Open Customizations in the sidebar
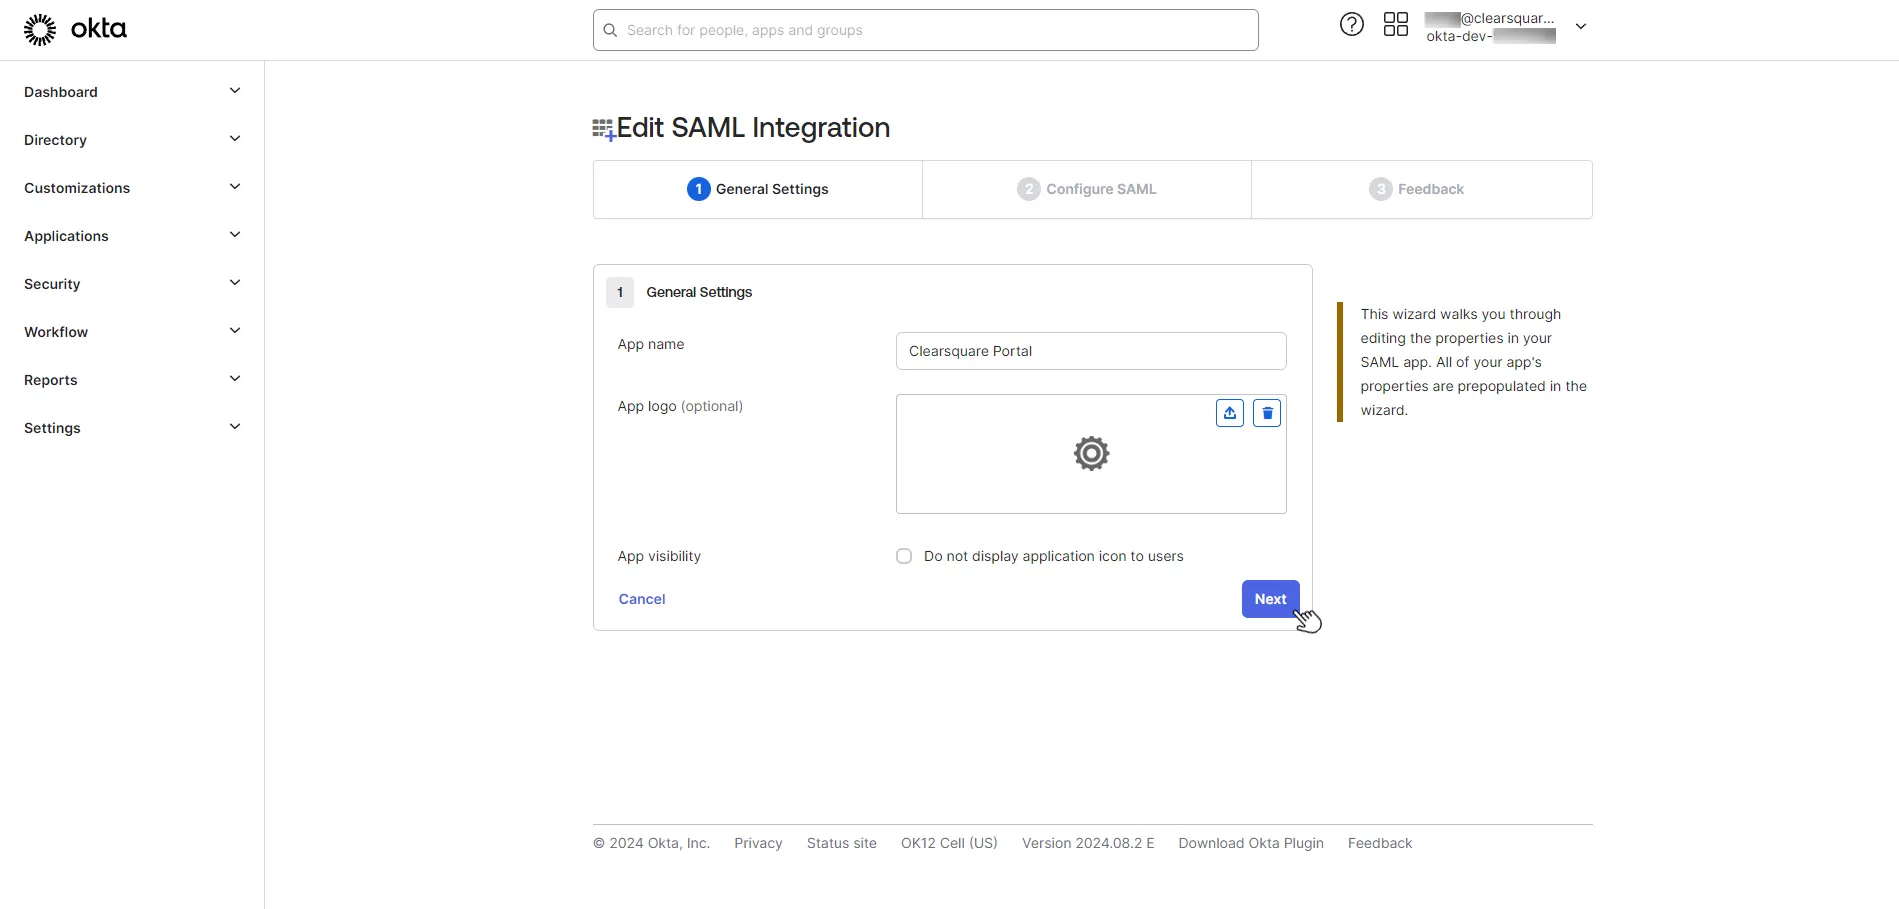The width and height of the screenshot is (1899, 909). [77, 188]
